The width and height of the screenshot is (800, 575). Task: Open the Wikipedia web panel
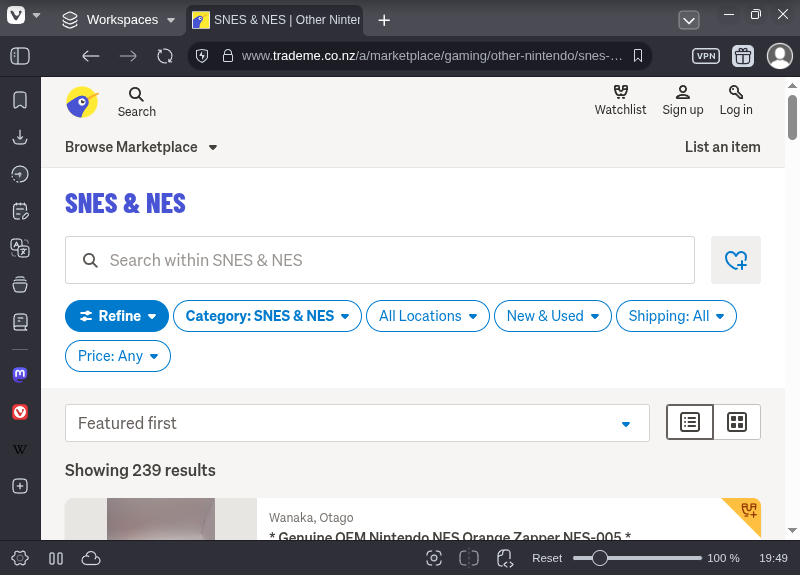pyautogui.click(x=20, y=449)
